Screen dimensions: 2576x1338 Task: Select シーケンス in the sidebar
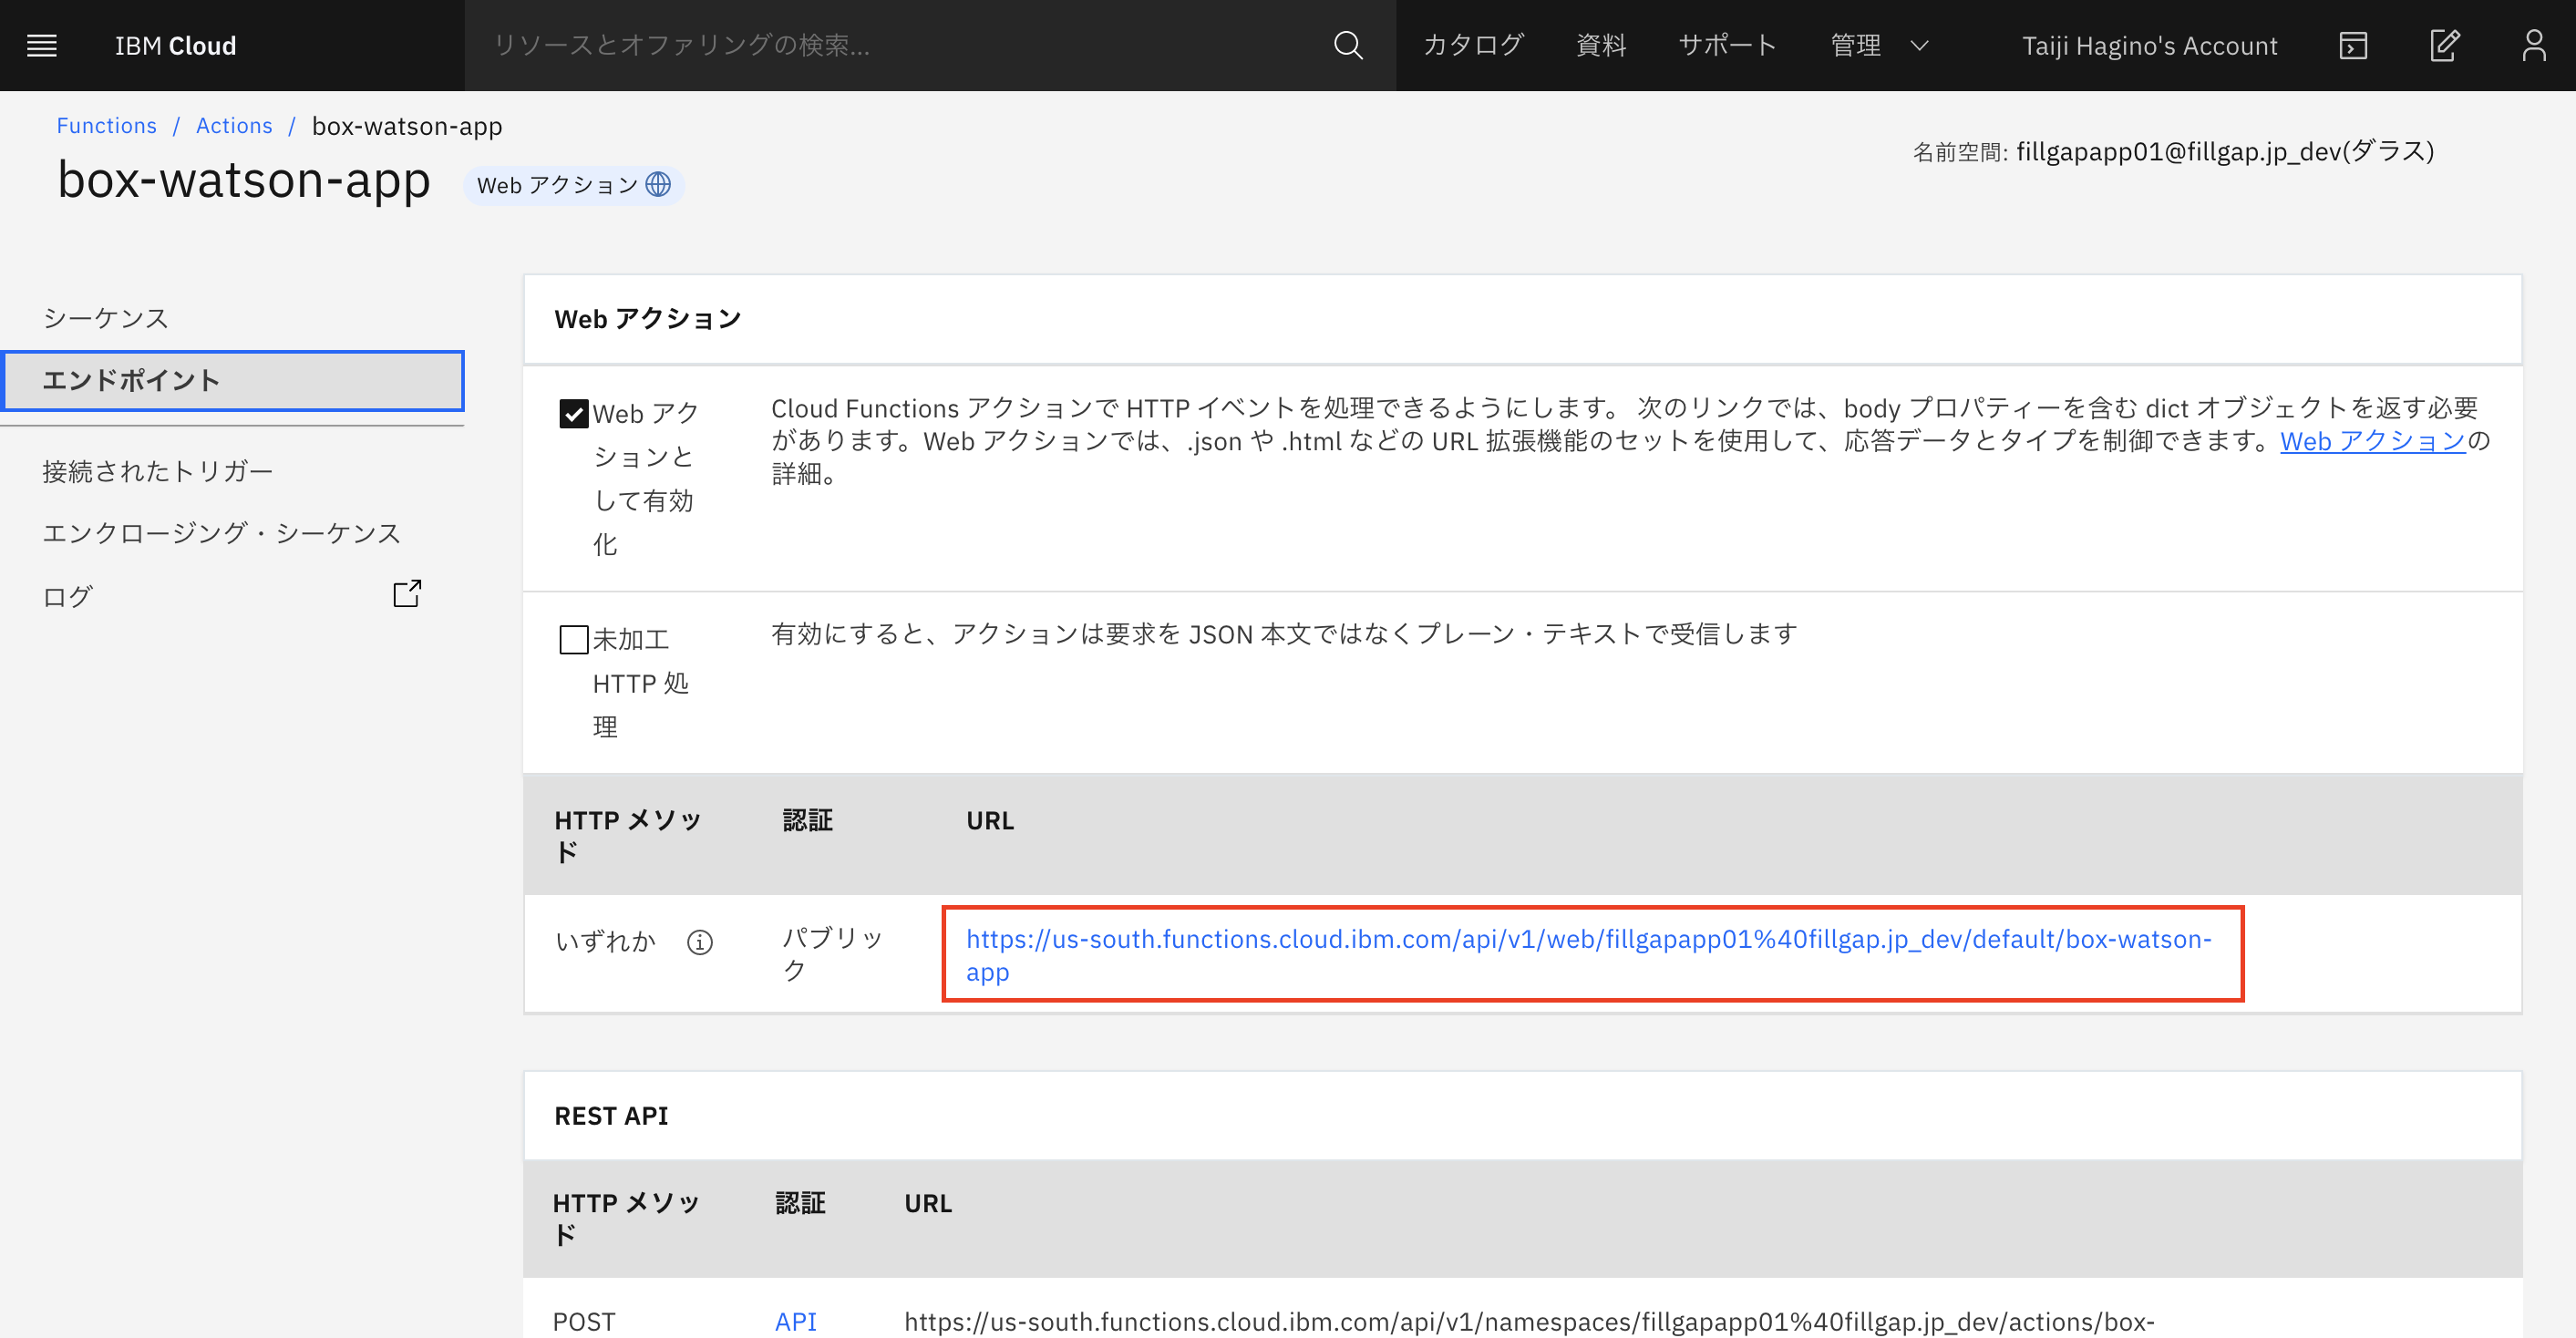click(106, 318)
